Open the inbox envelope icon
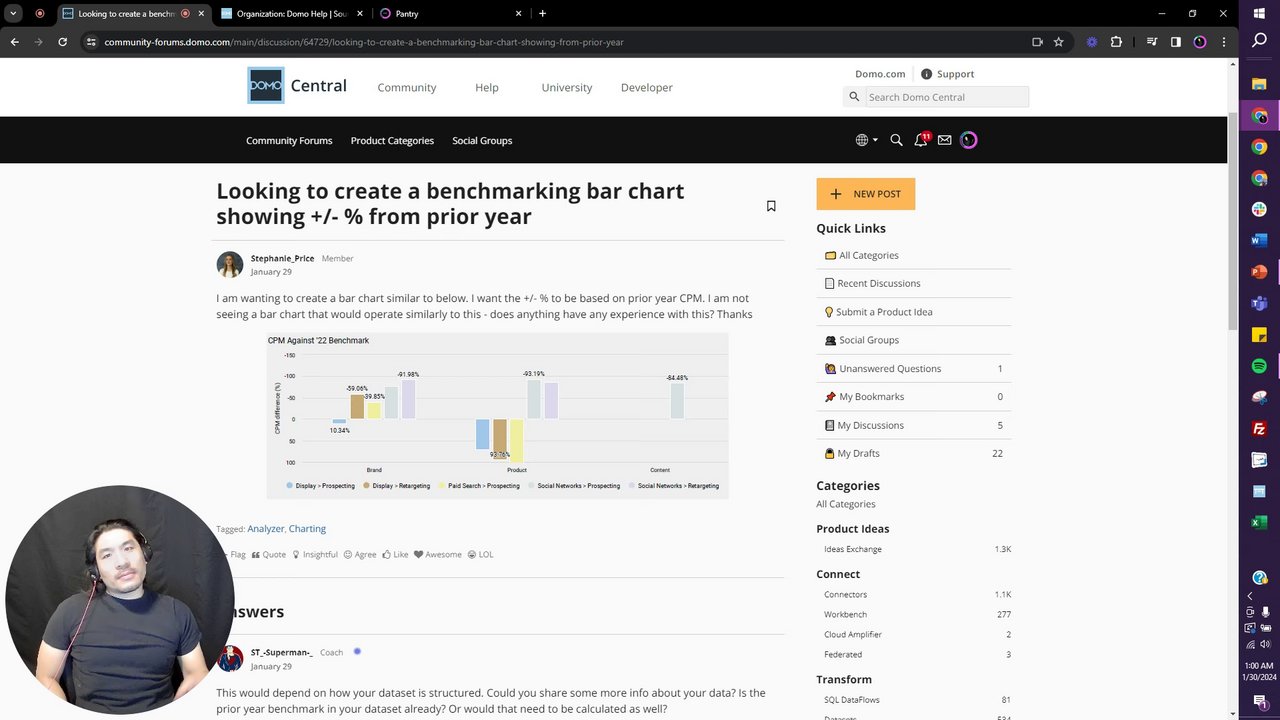The width and height of the screenshot is (1280, 720). [x=944, y=140]
